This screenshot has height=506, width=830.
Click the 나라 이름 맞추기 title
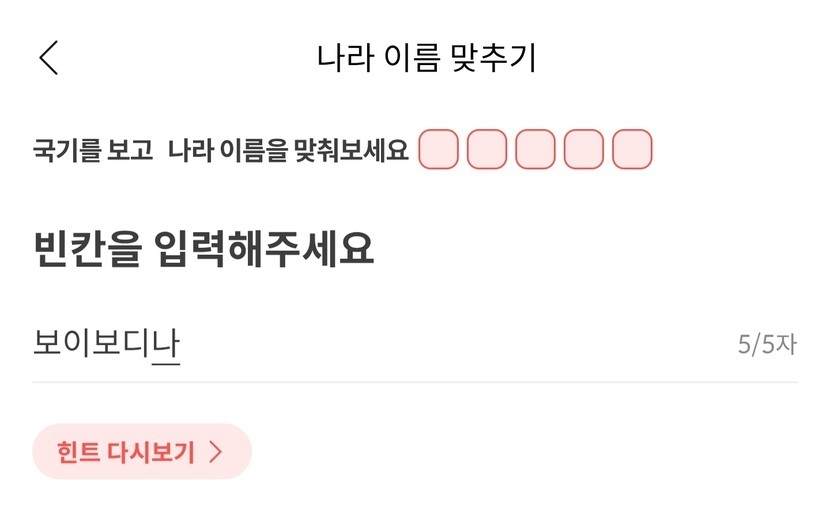click(x=427, y=57)
